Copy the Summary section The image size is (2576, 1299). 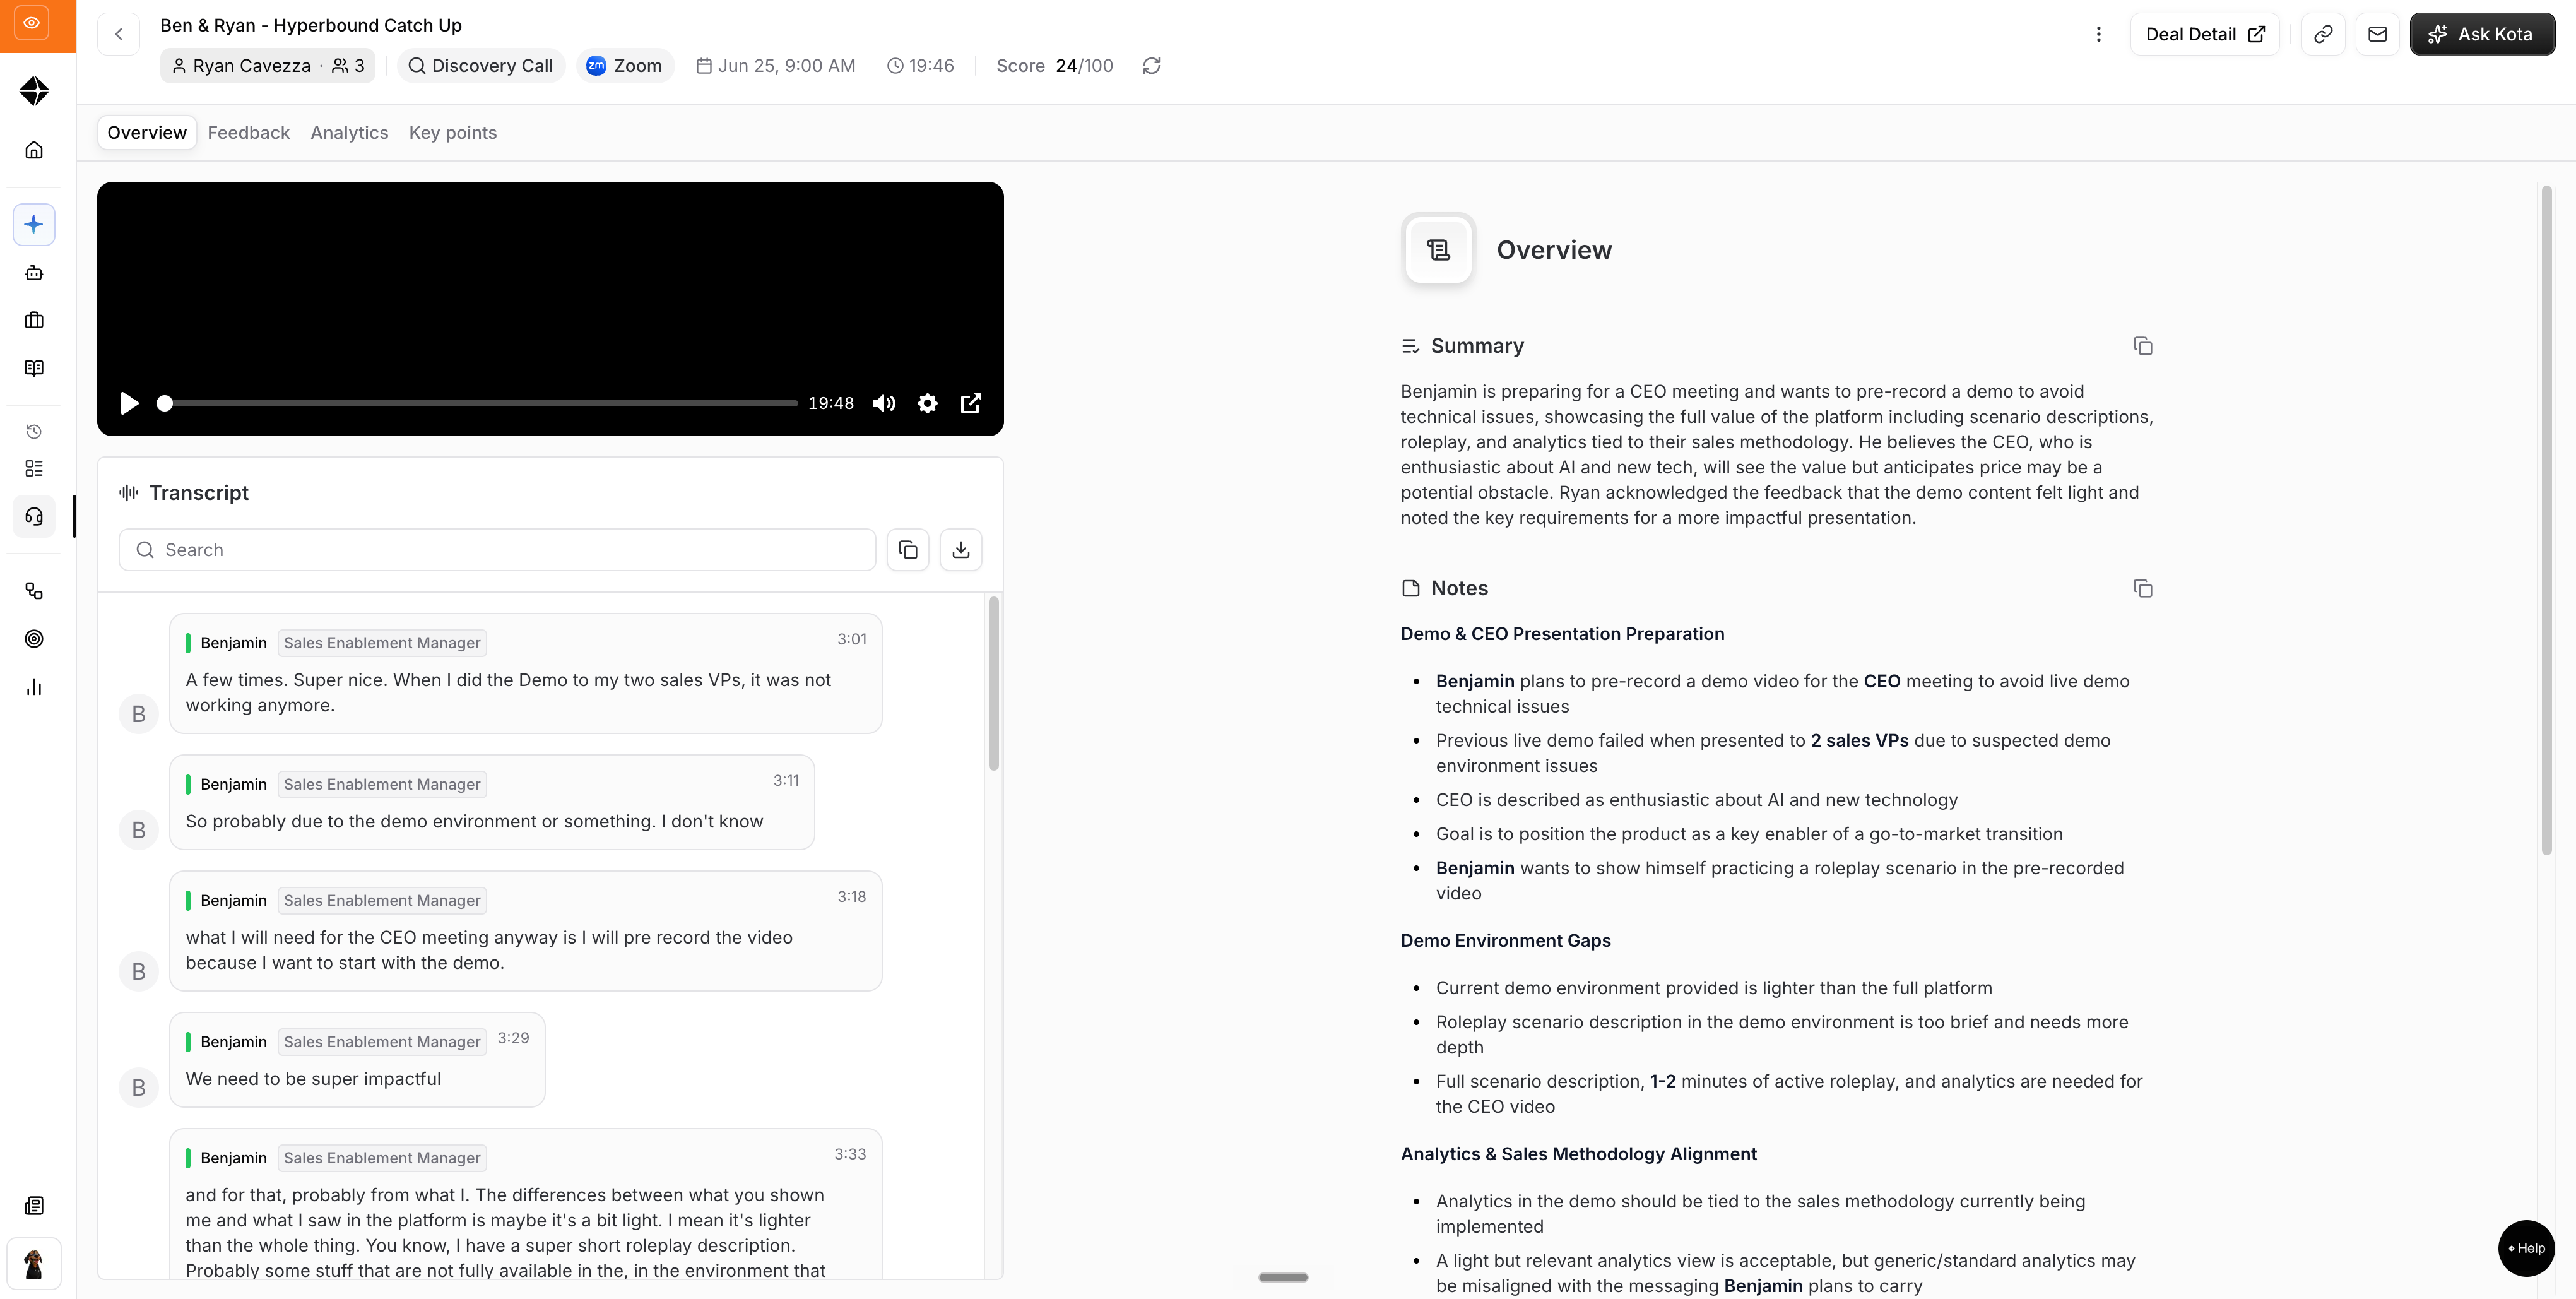point(2142,346)
